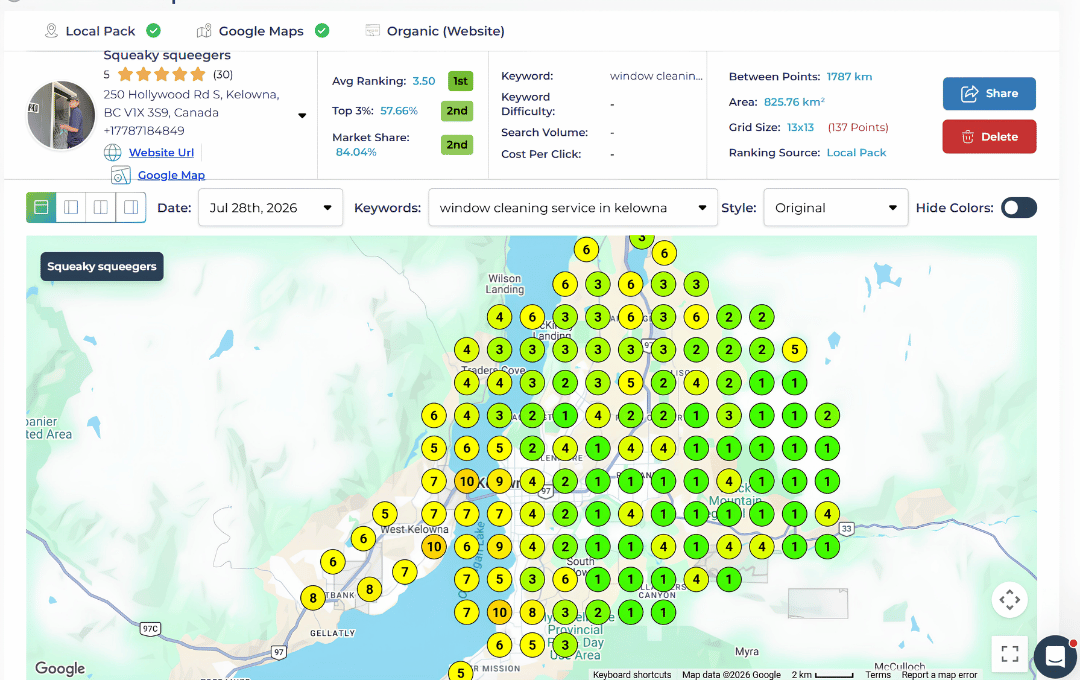
Task: Click the (30) reviews count
Action: (222, 74)
